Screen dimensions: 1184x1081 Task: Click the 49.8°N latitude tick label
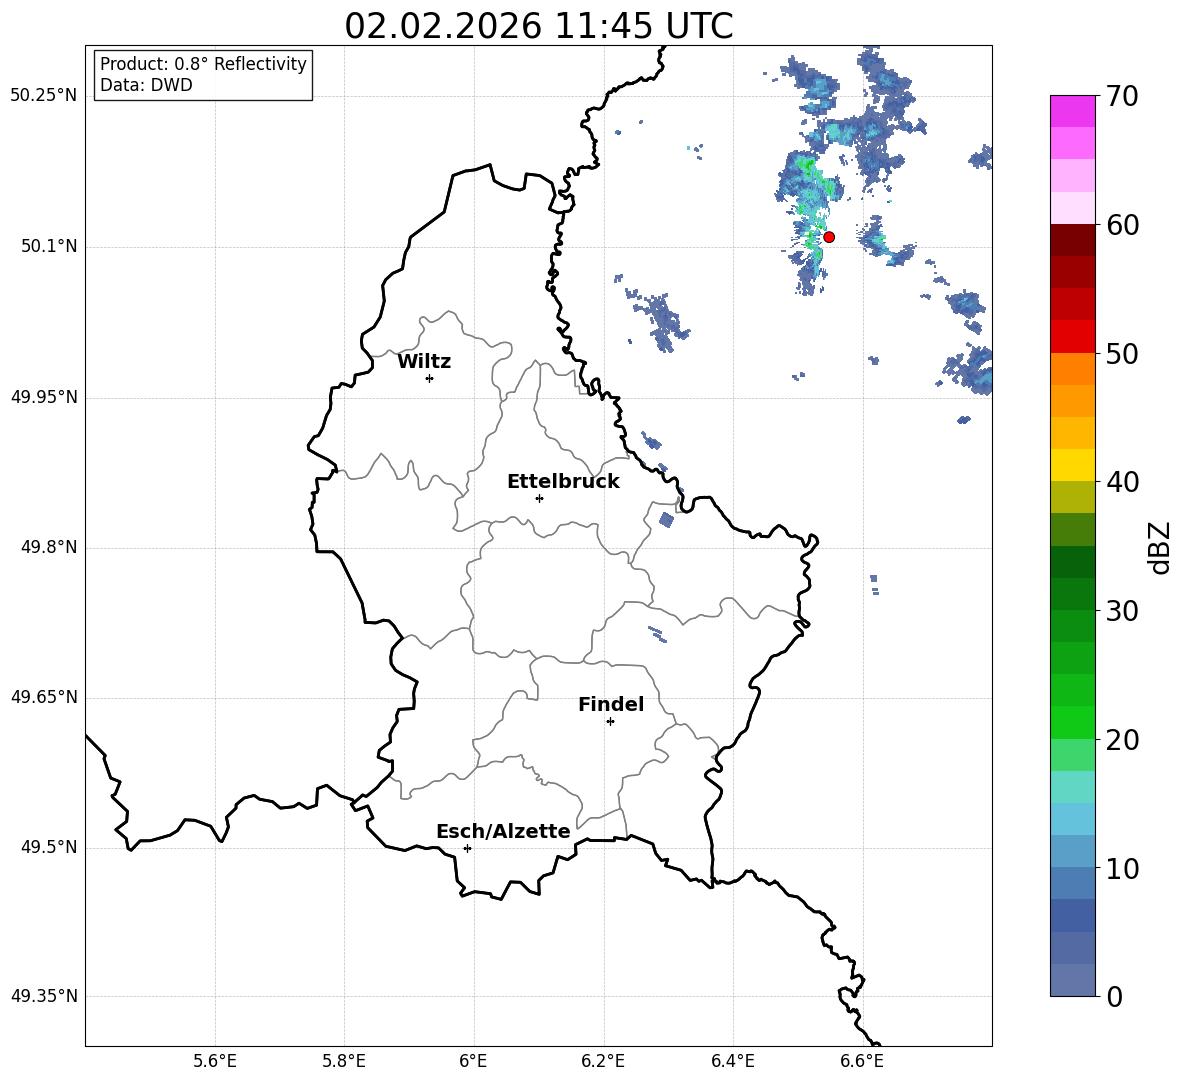tap(49, 547)
